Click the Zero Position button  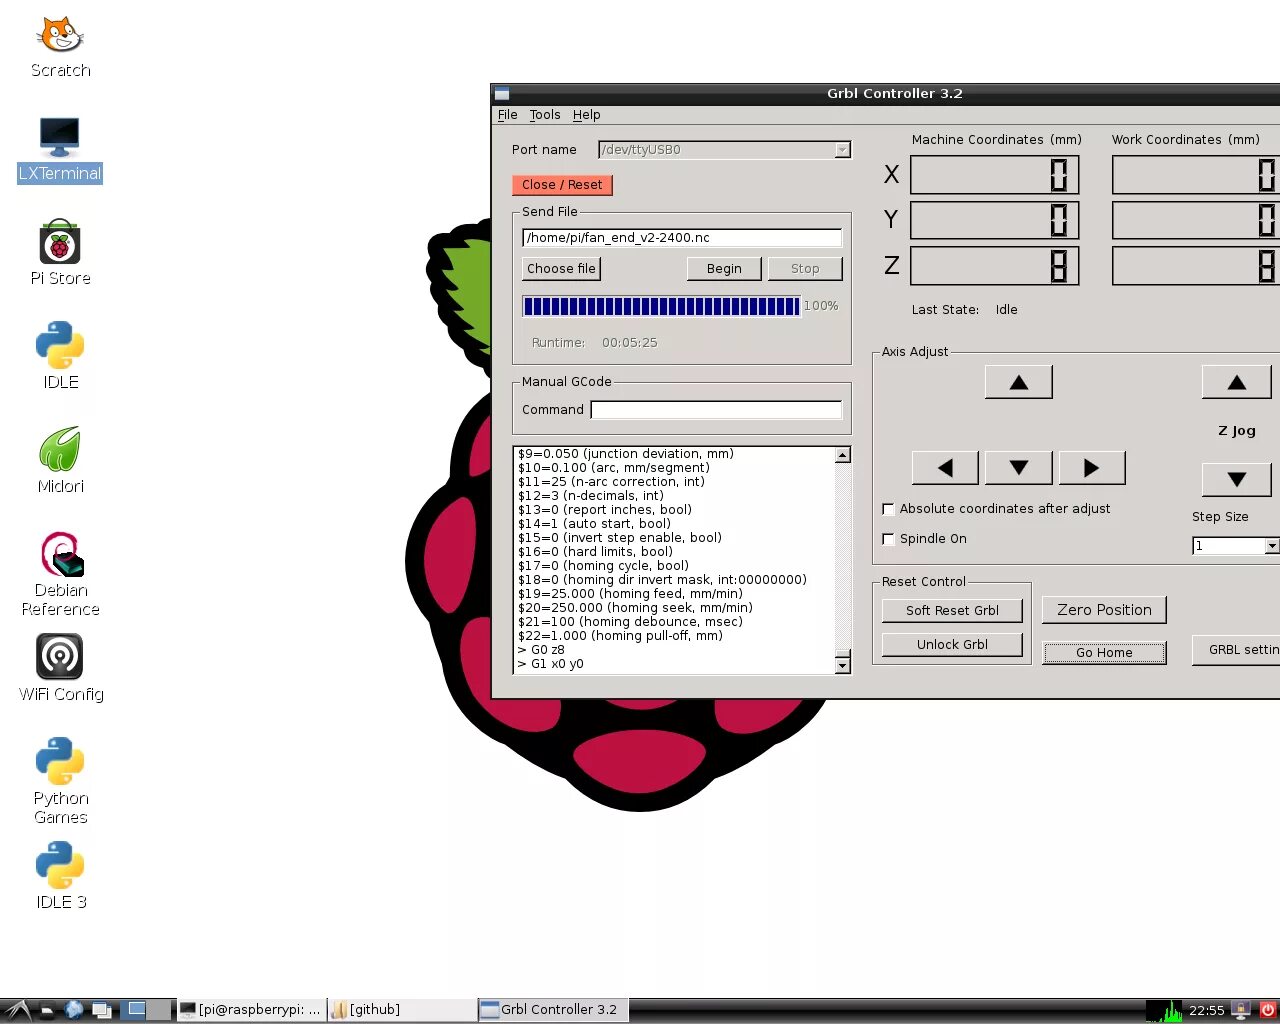[x=1104, y=610]
